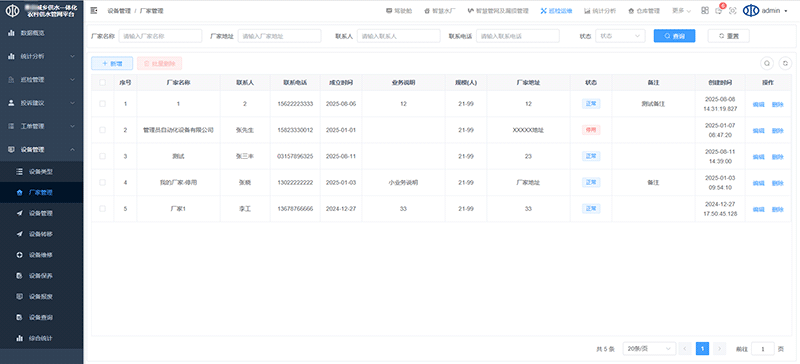Click phone number 13678766666 cell
This screenshot has height=364, width=800.
(295, 209)
